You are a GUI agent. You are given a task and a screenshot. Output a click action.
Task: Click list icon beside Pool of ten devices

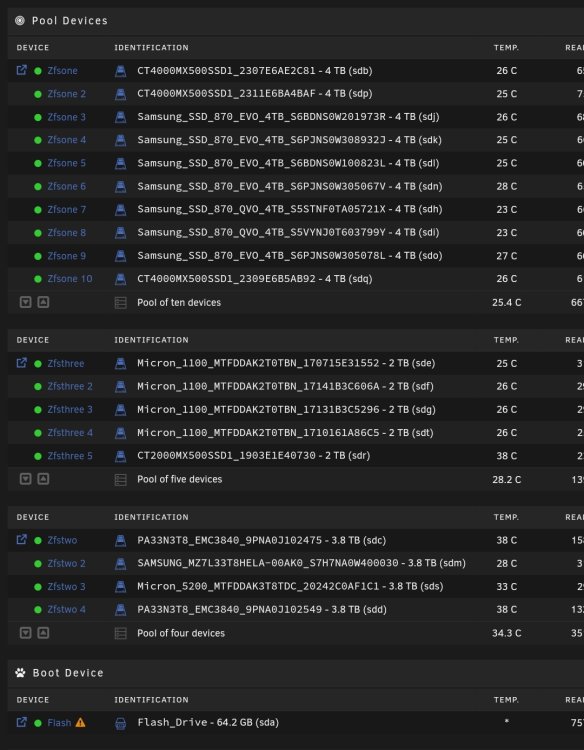coord(121,303)
